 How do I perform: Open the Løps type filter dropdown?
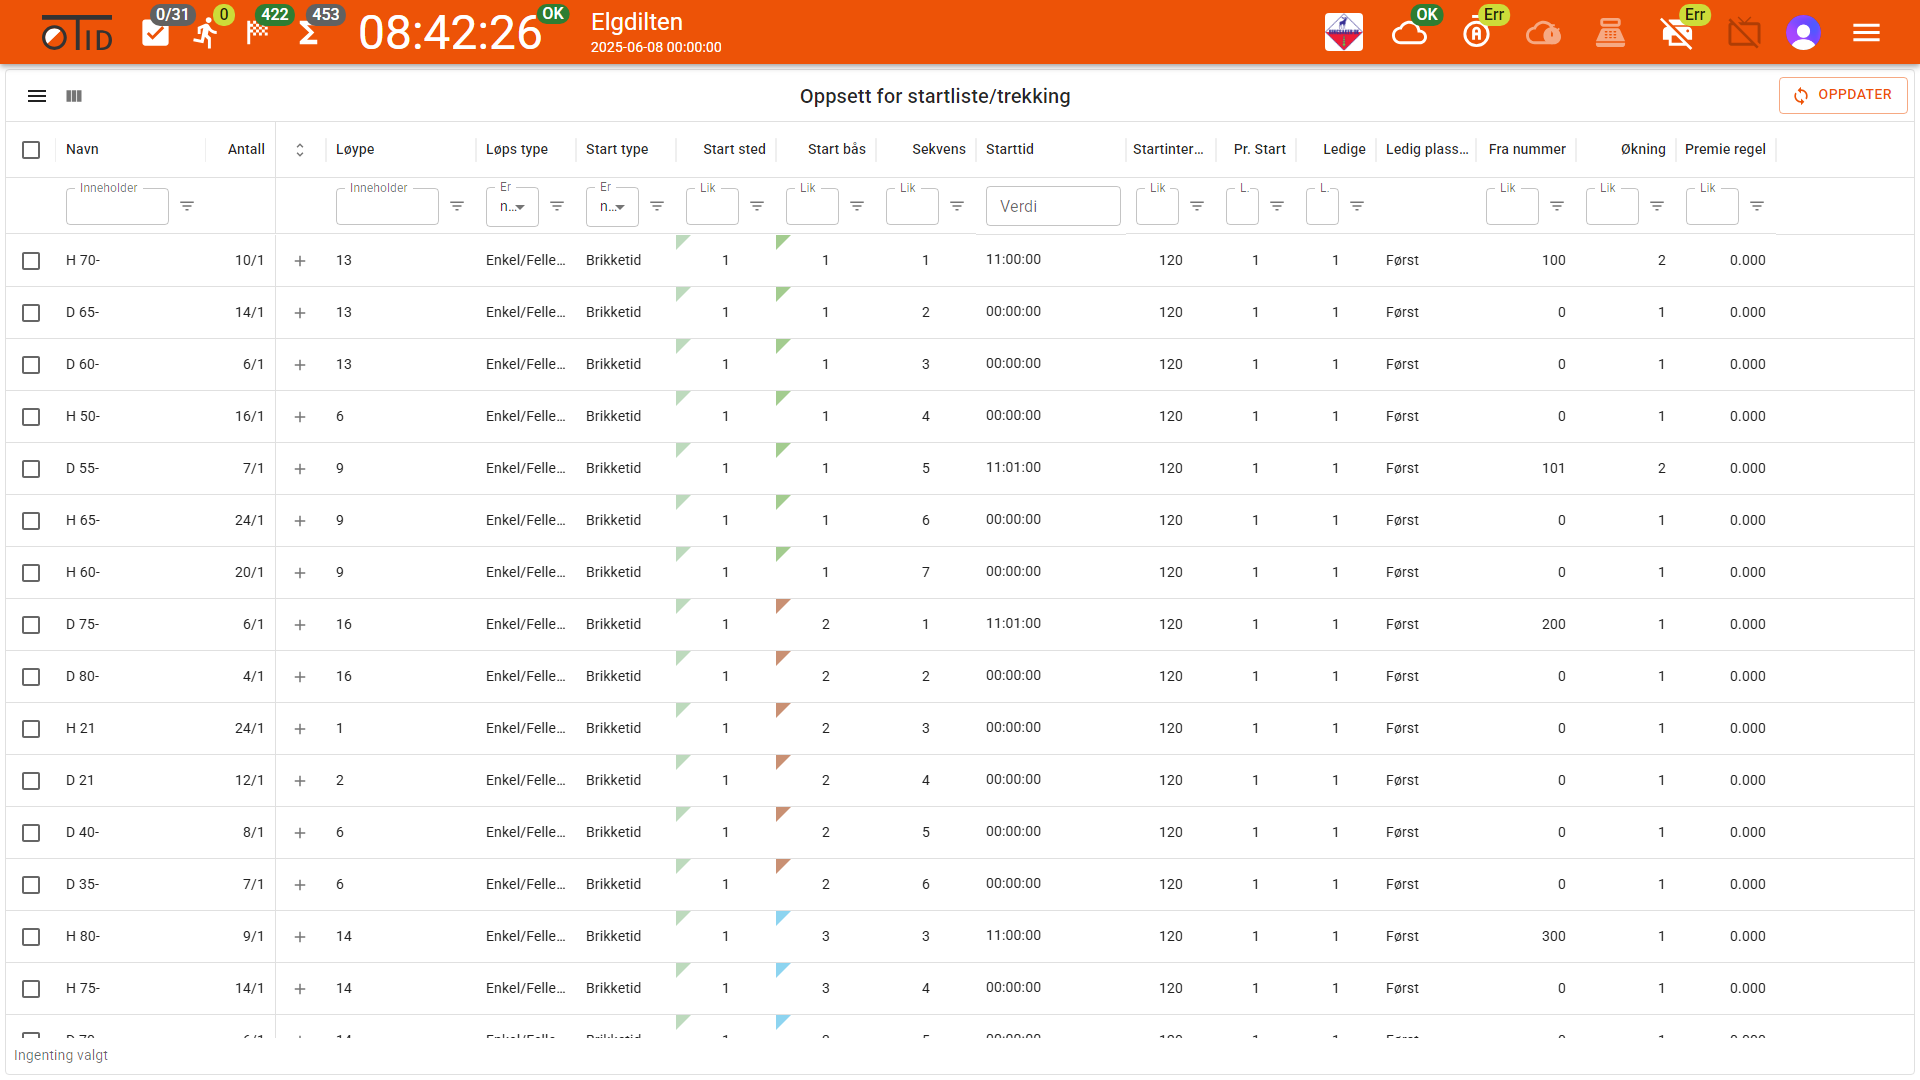point(512,206)
